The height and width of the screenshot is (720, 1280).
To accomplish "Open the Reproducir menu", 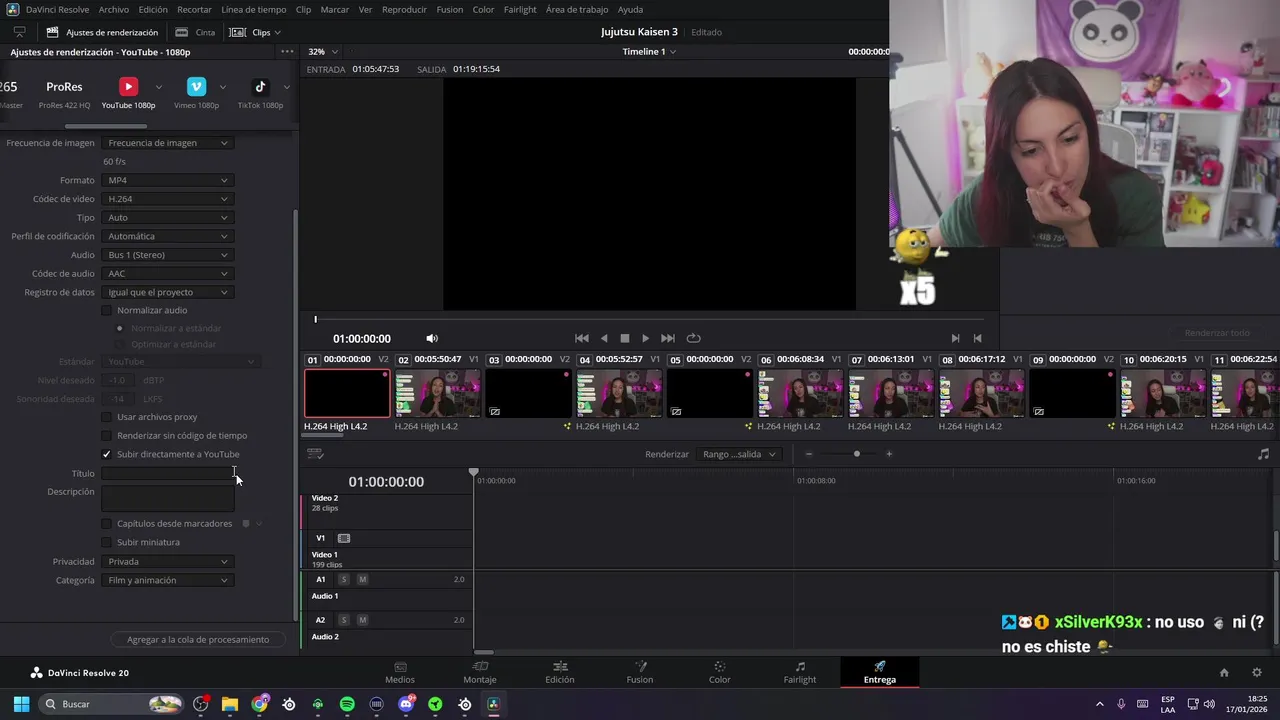I will pos(404,9).
